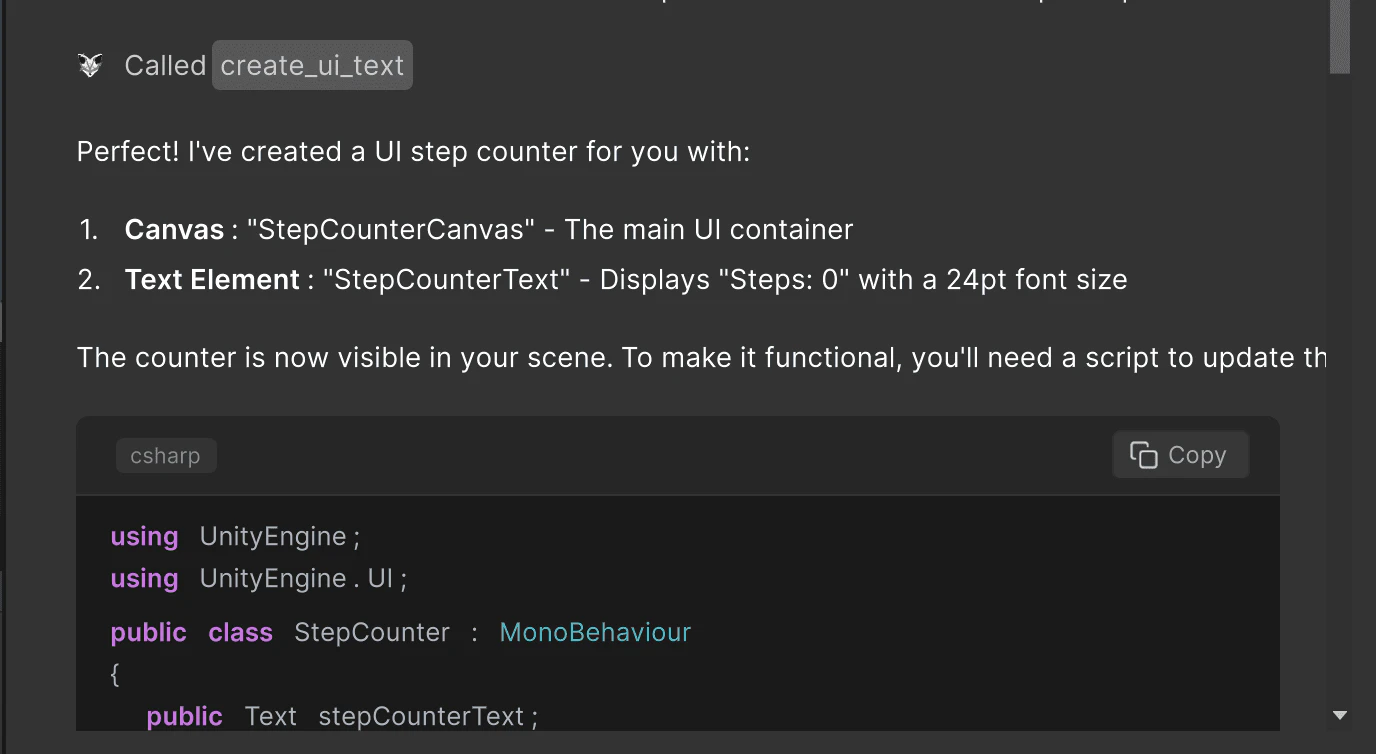Click the "class" keyword in the code
The height and width of the screenshot is (754, 1376).
click(240, 633)
